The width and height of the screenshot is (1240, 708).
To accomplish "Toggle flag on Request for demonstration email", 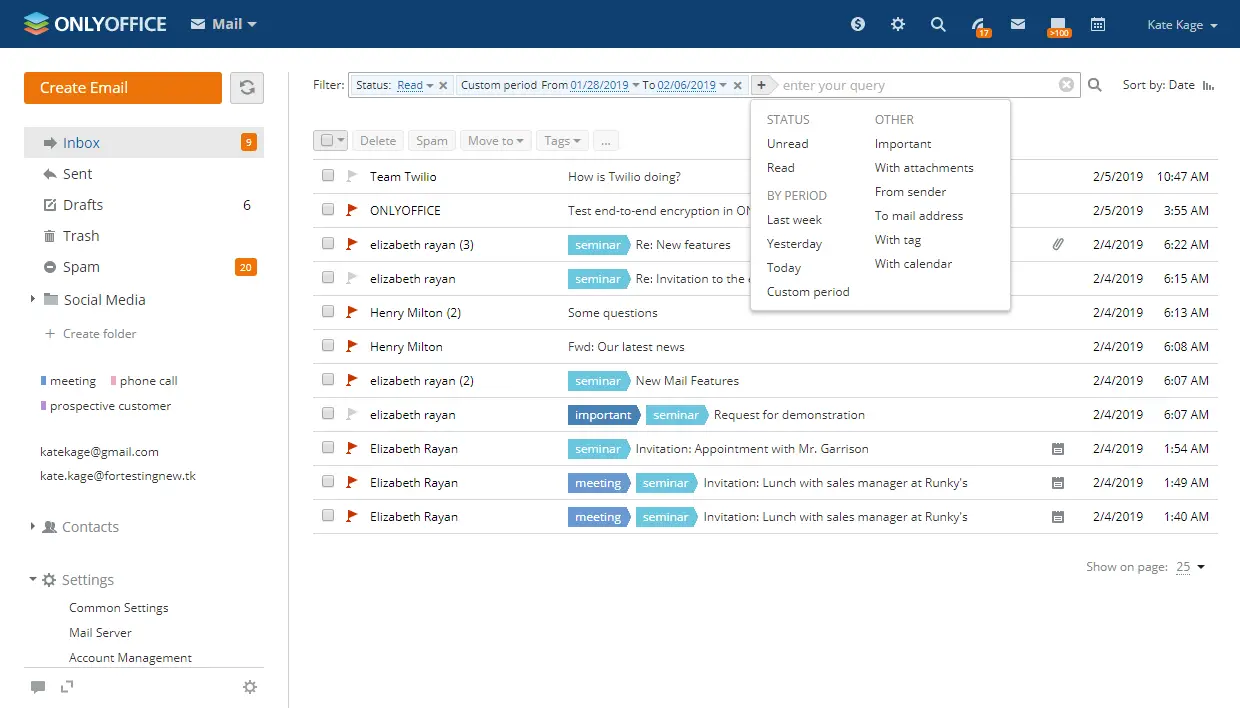I will (351, 414).
